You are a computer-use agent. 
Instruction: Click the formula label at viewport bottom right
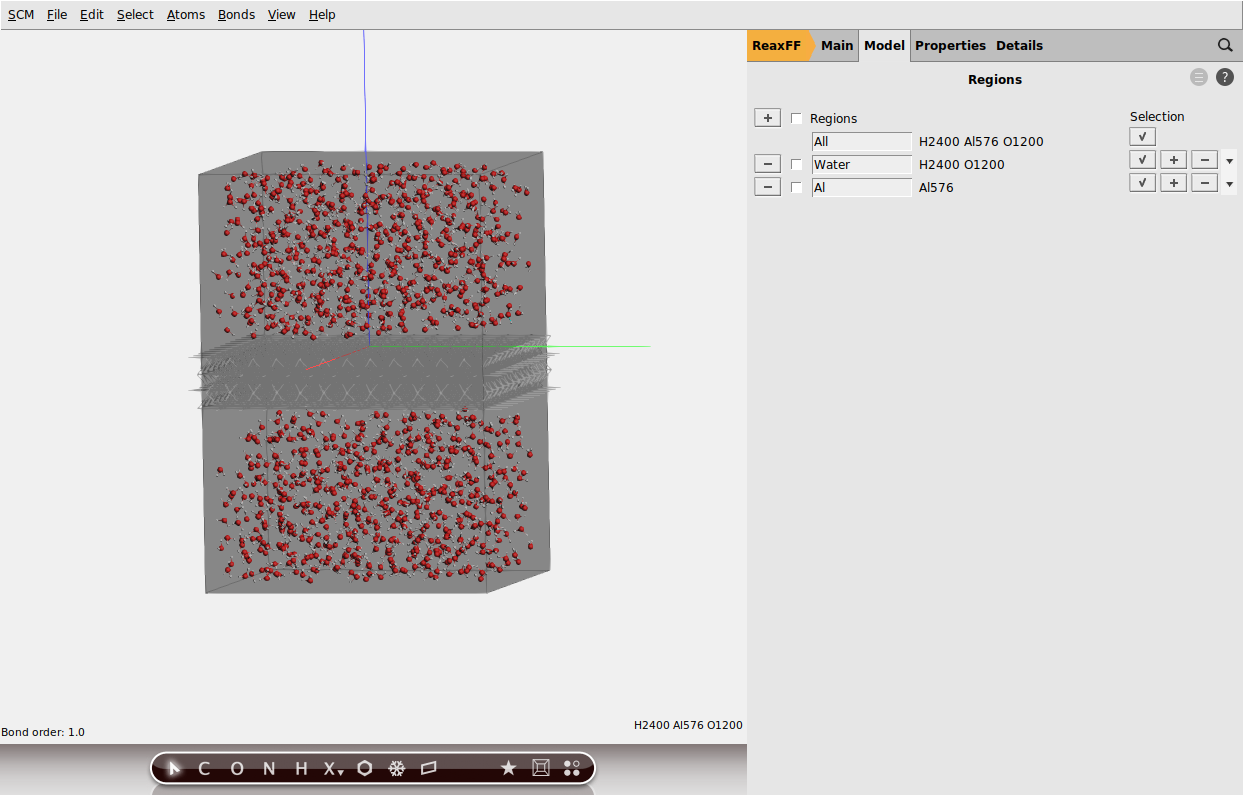coord(688,725)
